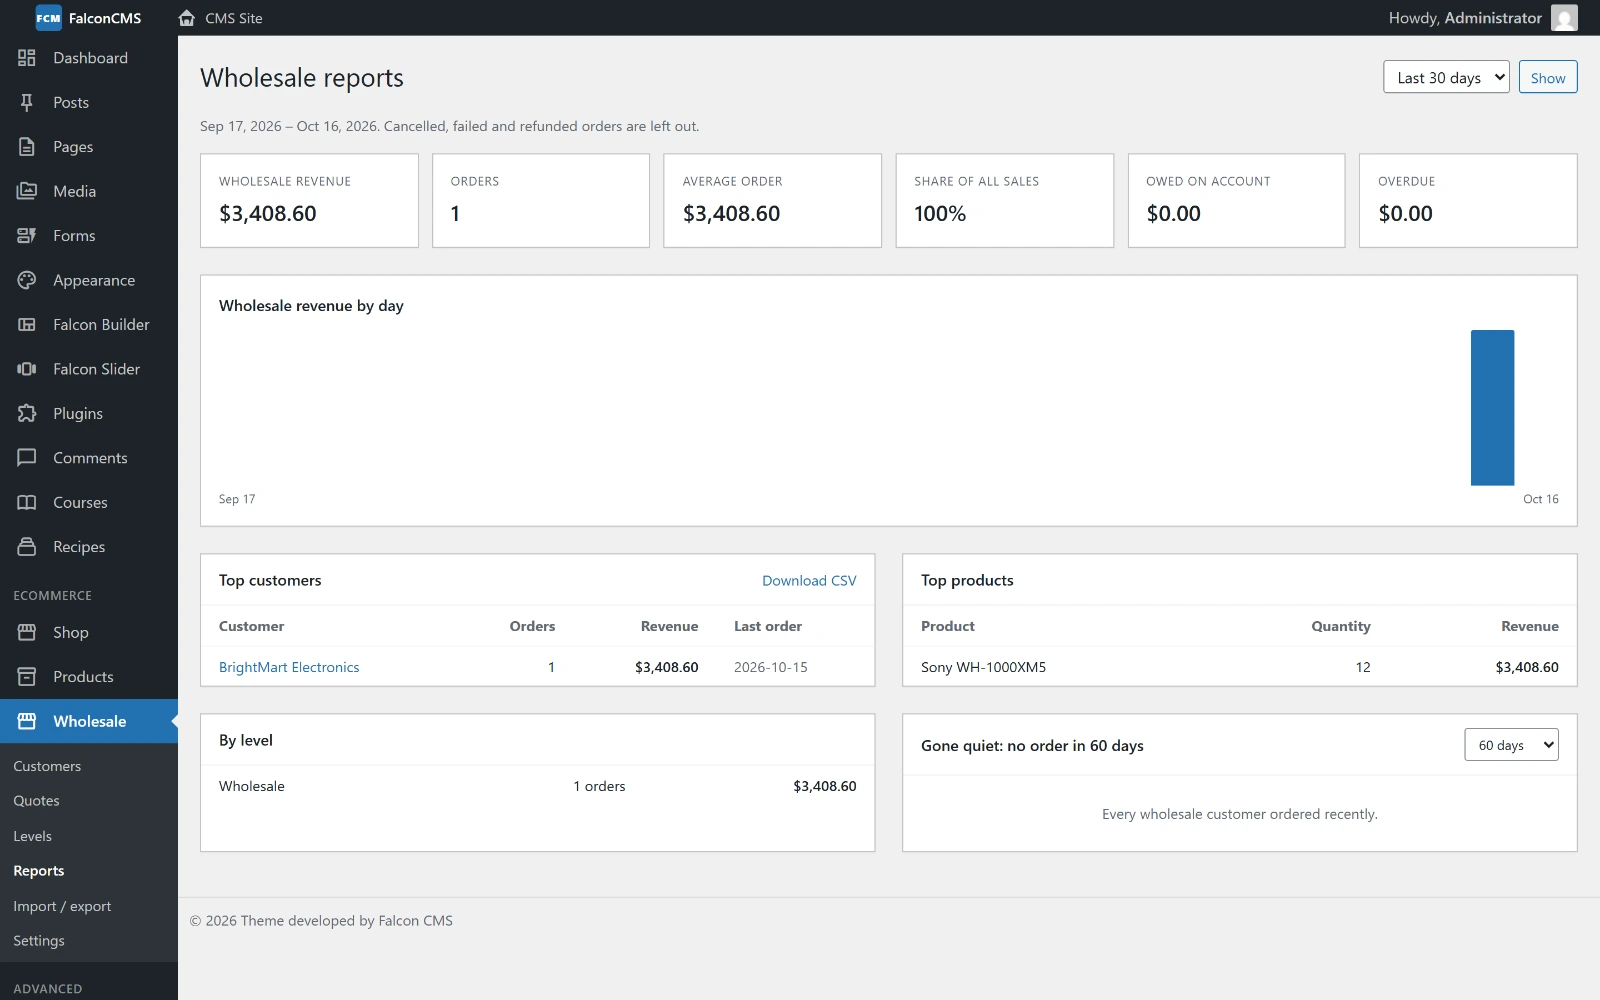Click the Wholesale Revenue $3,408.60 card
Screen dimensions: 1600x1000
[x=309, y=200]
